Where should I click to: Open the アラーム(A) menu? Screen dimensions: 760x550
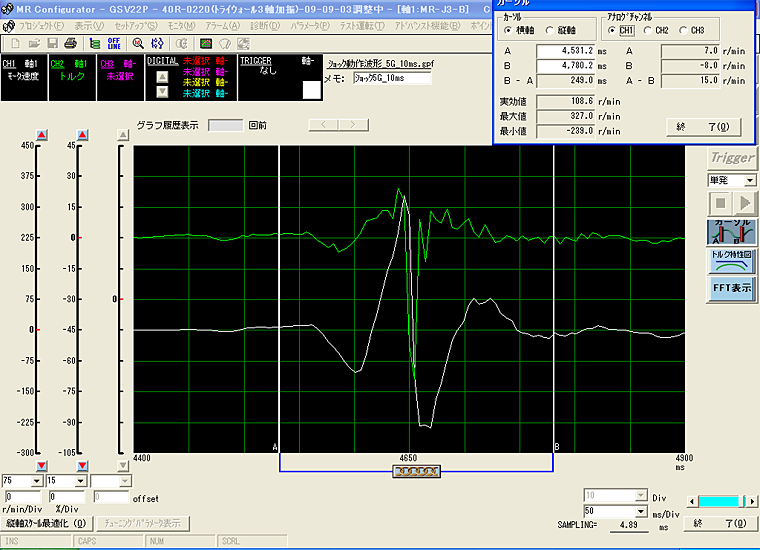point(222,26)
